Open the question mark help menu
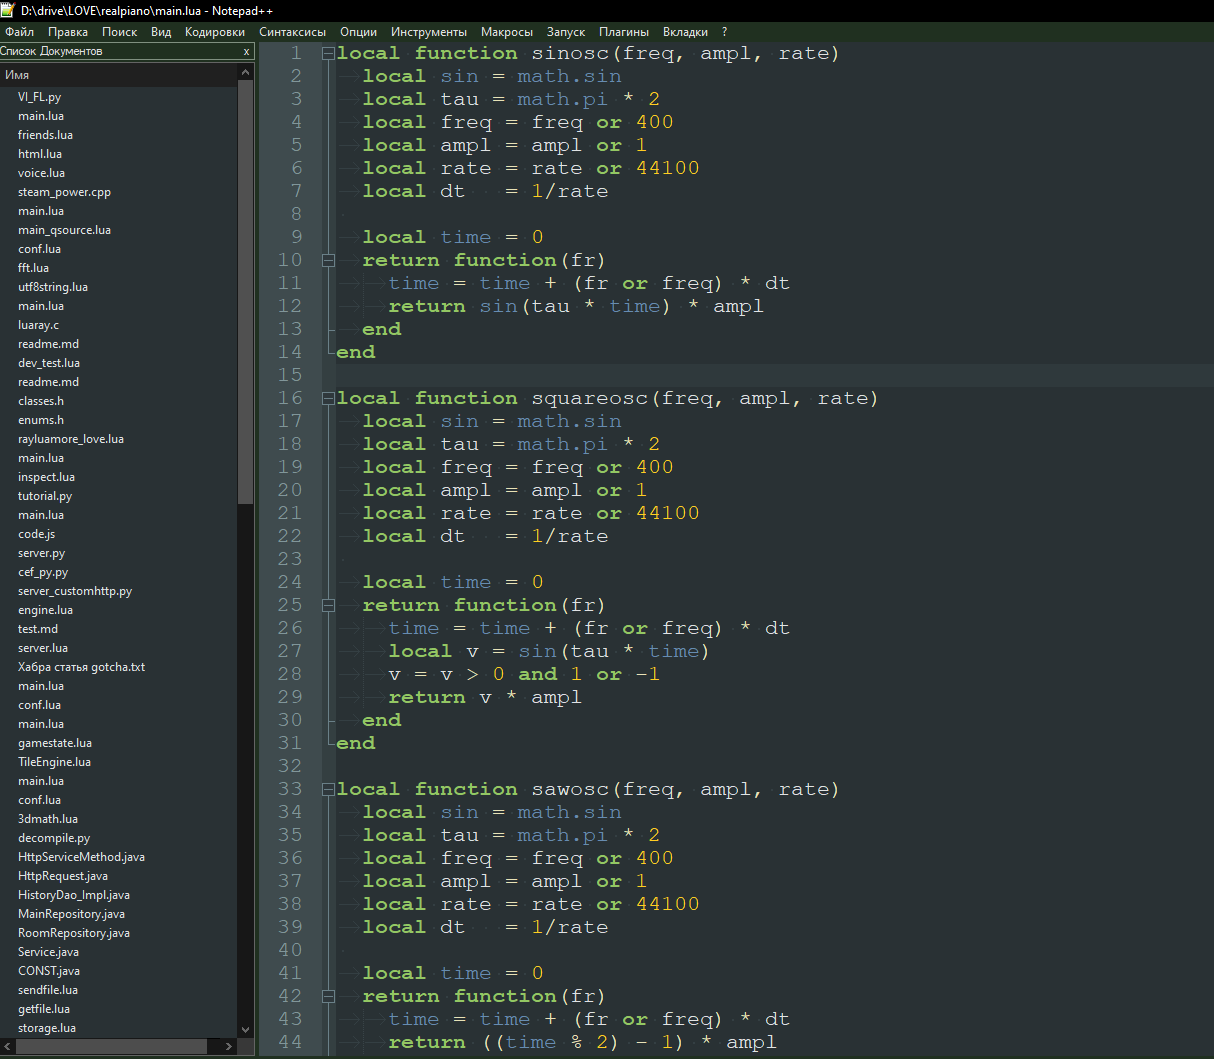1214x1059 pixels. pyautogui.click(x=724, y=32)
